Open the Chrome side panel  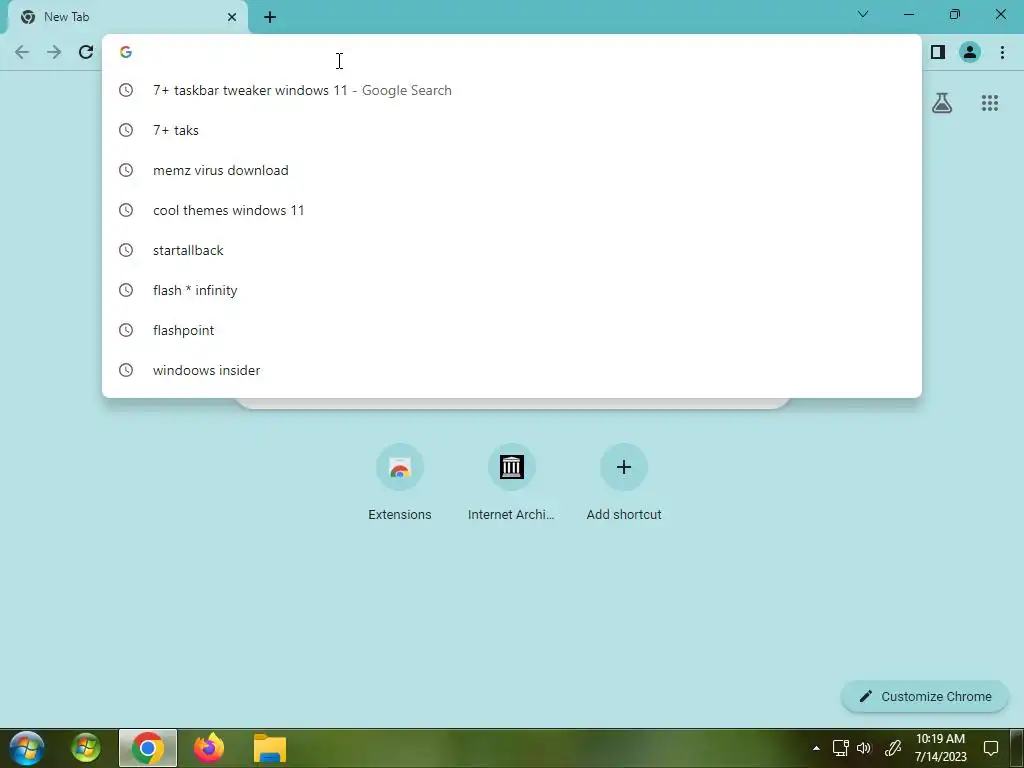(938, 52)
